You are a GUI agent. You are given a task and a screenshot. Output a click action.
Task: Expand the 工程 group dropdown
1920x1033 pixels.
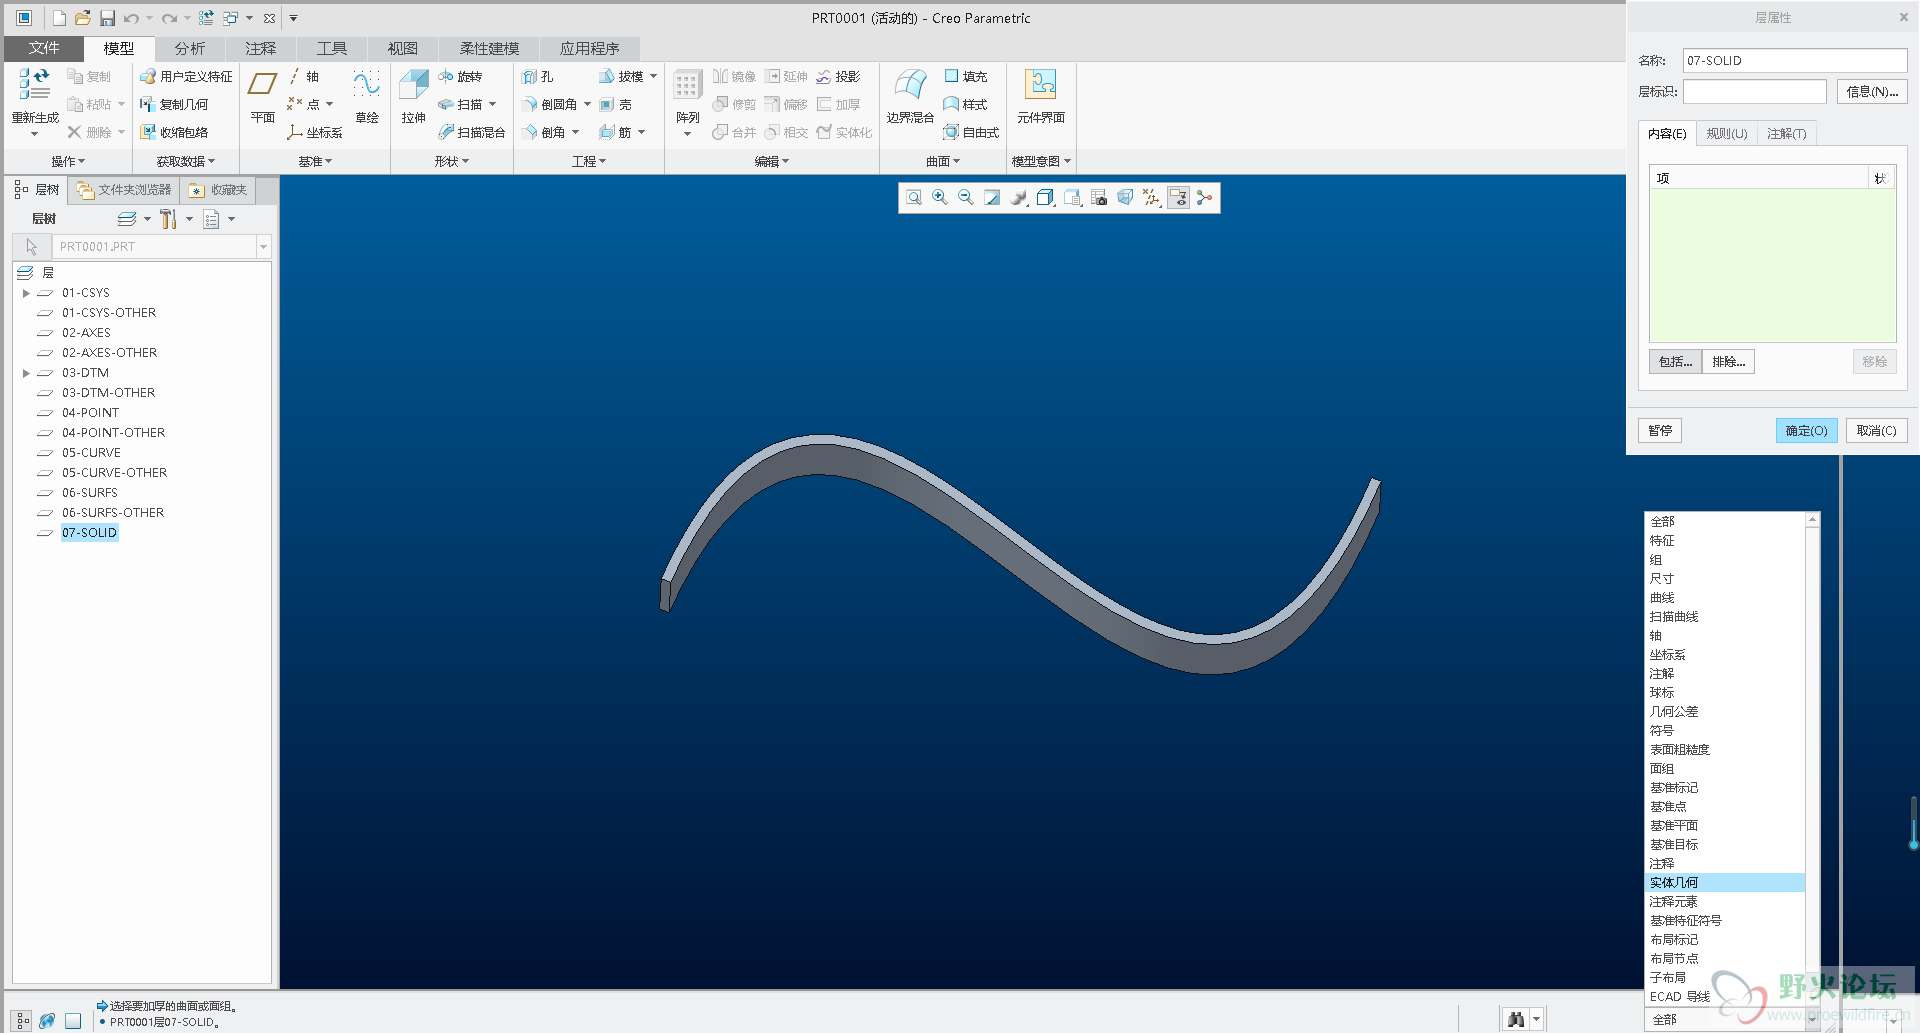pos(589,161)
